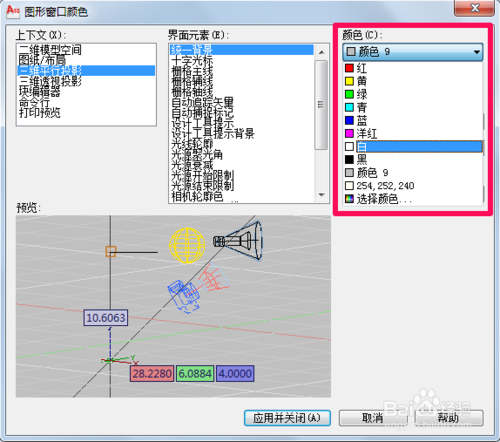Choose black 黑 from the color list
This screenshot has width=500, height=442.
[x=413, y=160]
